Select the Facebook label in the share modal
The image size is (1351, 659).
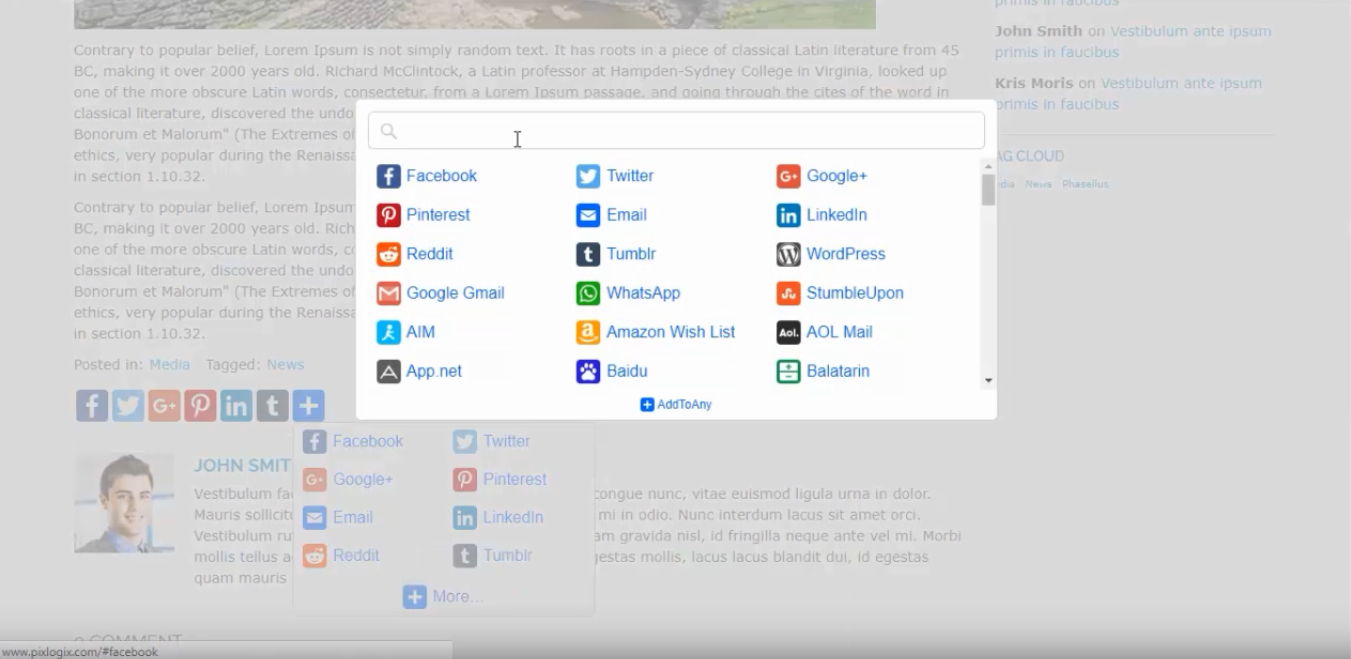tap(441, 176)
